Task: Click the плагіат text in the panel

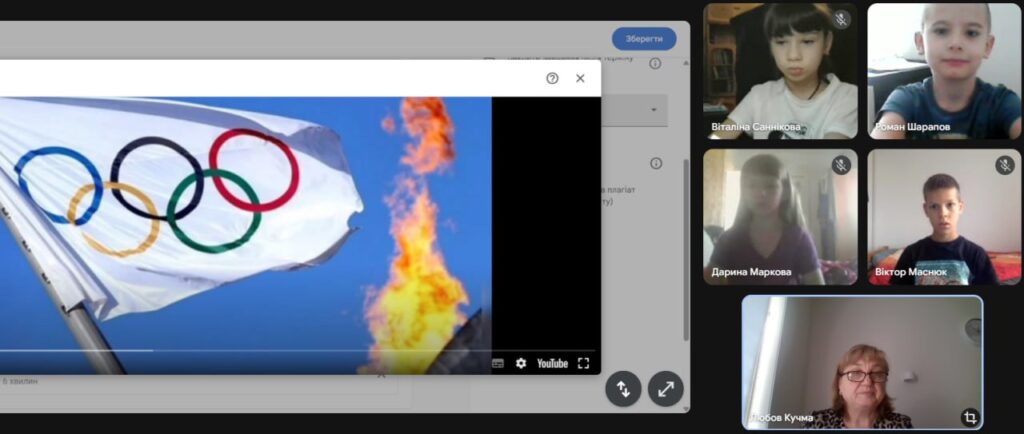Action: tap(621, 189)
